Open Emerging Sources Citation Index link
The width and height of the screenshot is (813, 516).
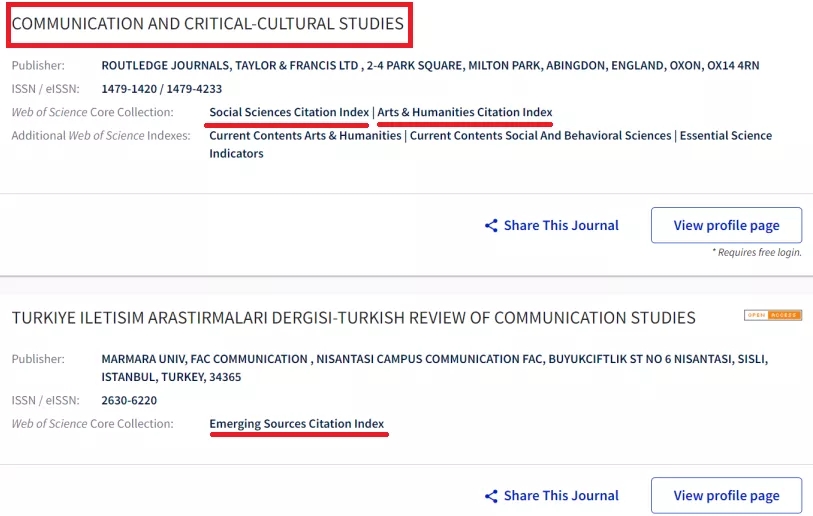[297, 424]
